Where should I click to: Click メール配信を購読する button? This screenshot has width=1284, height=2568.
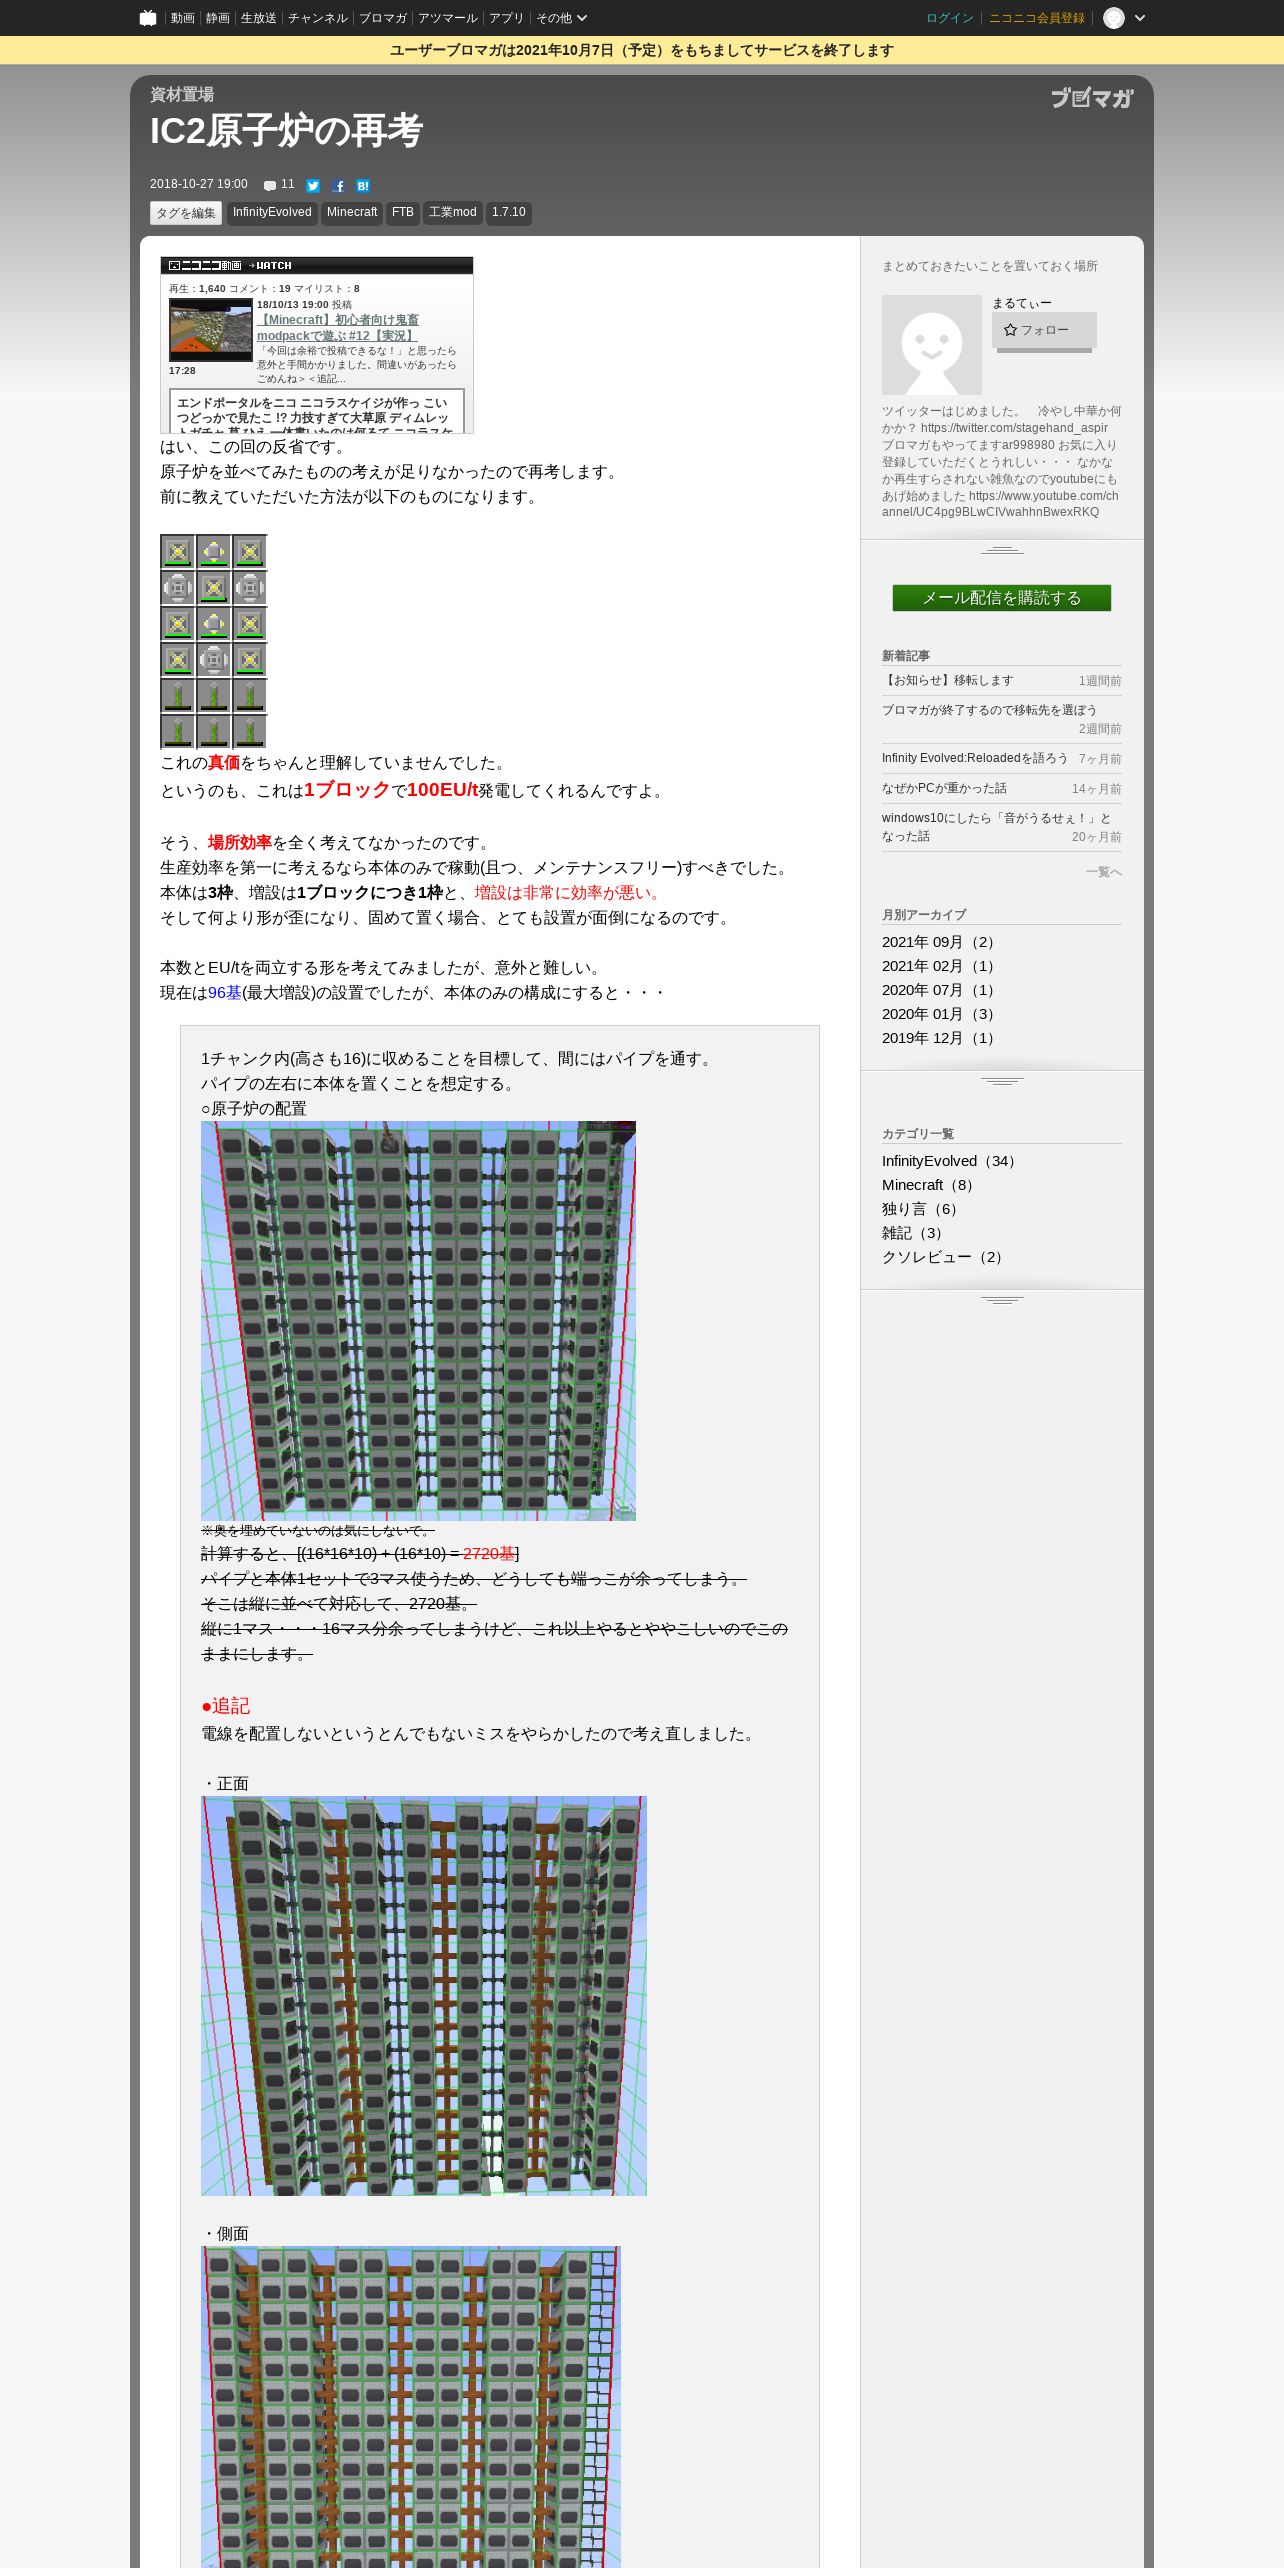pyautogui.click(x=1002, y=598)
